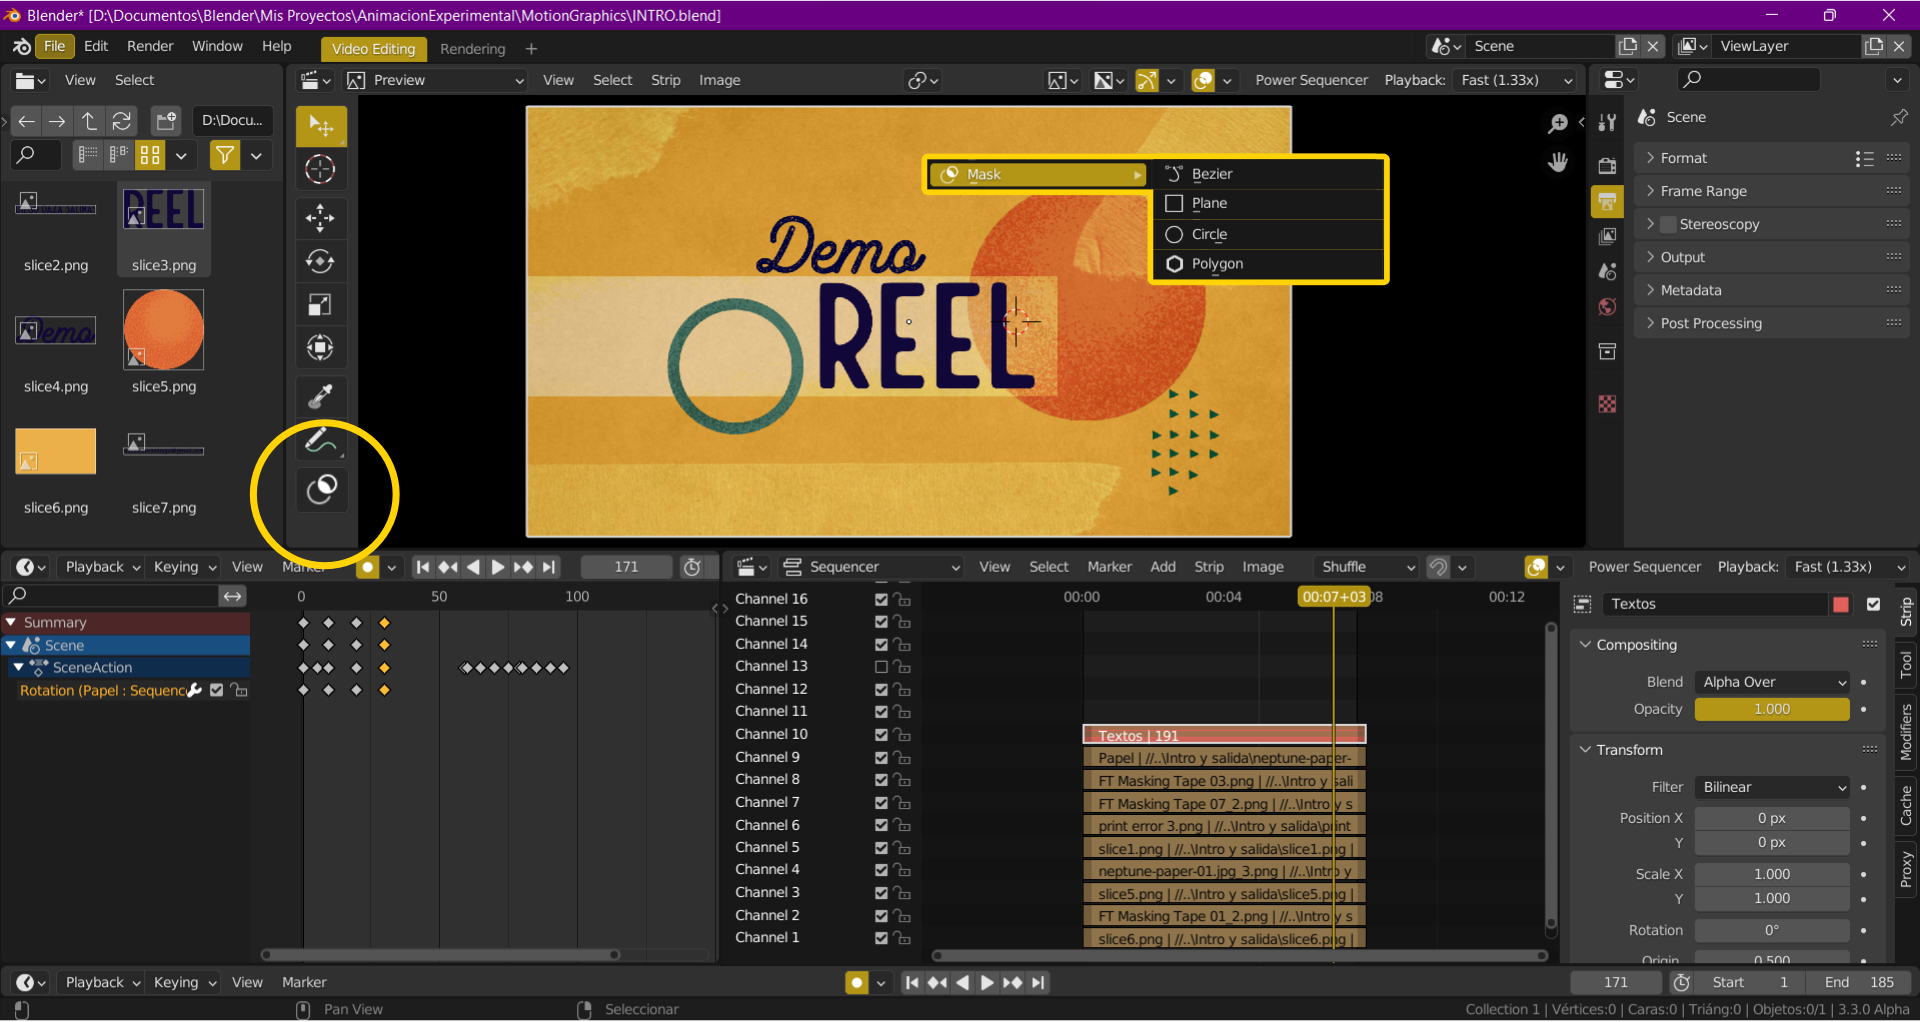Toggle Channel 16 enabled checkbox
This screenshot has height=1022, width=1920.
[881, 599]
